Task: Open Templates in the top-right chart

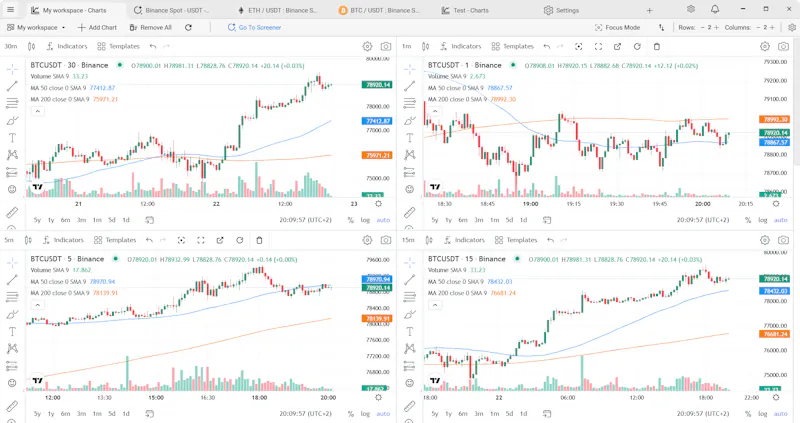Action: point(512,46)
